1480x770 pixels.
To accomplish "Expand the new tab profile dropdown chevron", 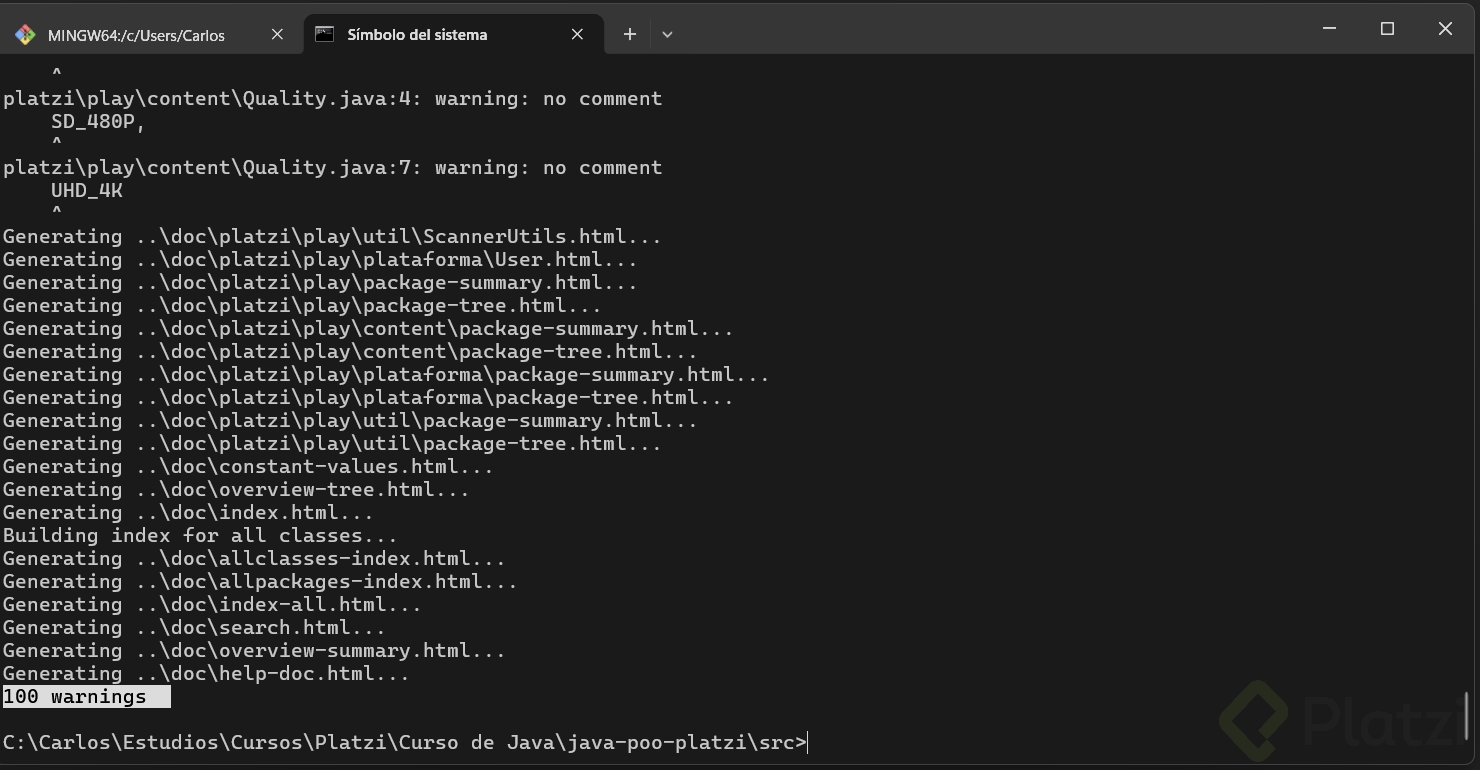I will 667,34.
